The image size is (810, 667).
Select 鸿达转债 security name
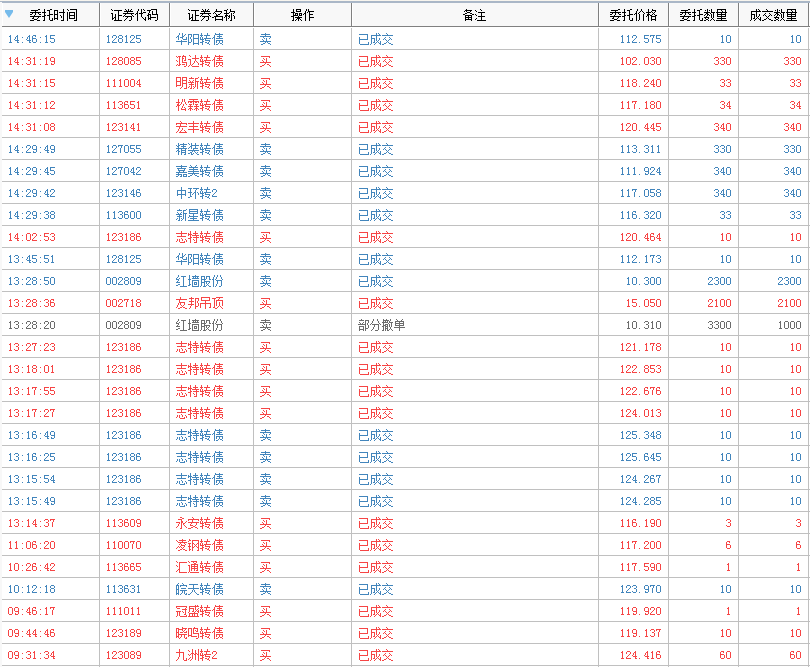point(199,61)
